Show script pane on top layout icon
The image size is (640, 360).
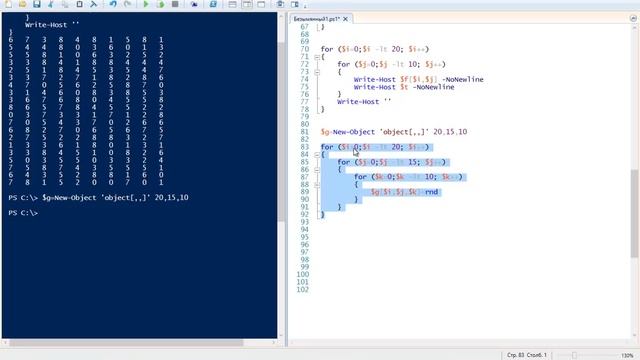point(232,4)
